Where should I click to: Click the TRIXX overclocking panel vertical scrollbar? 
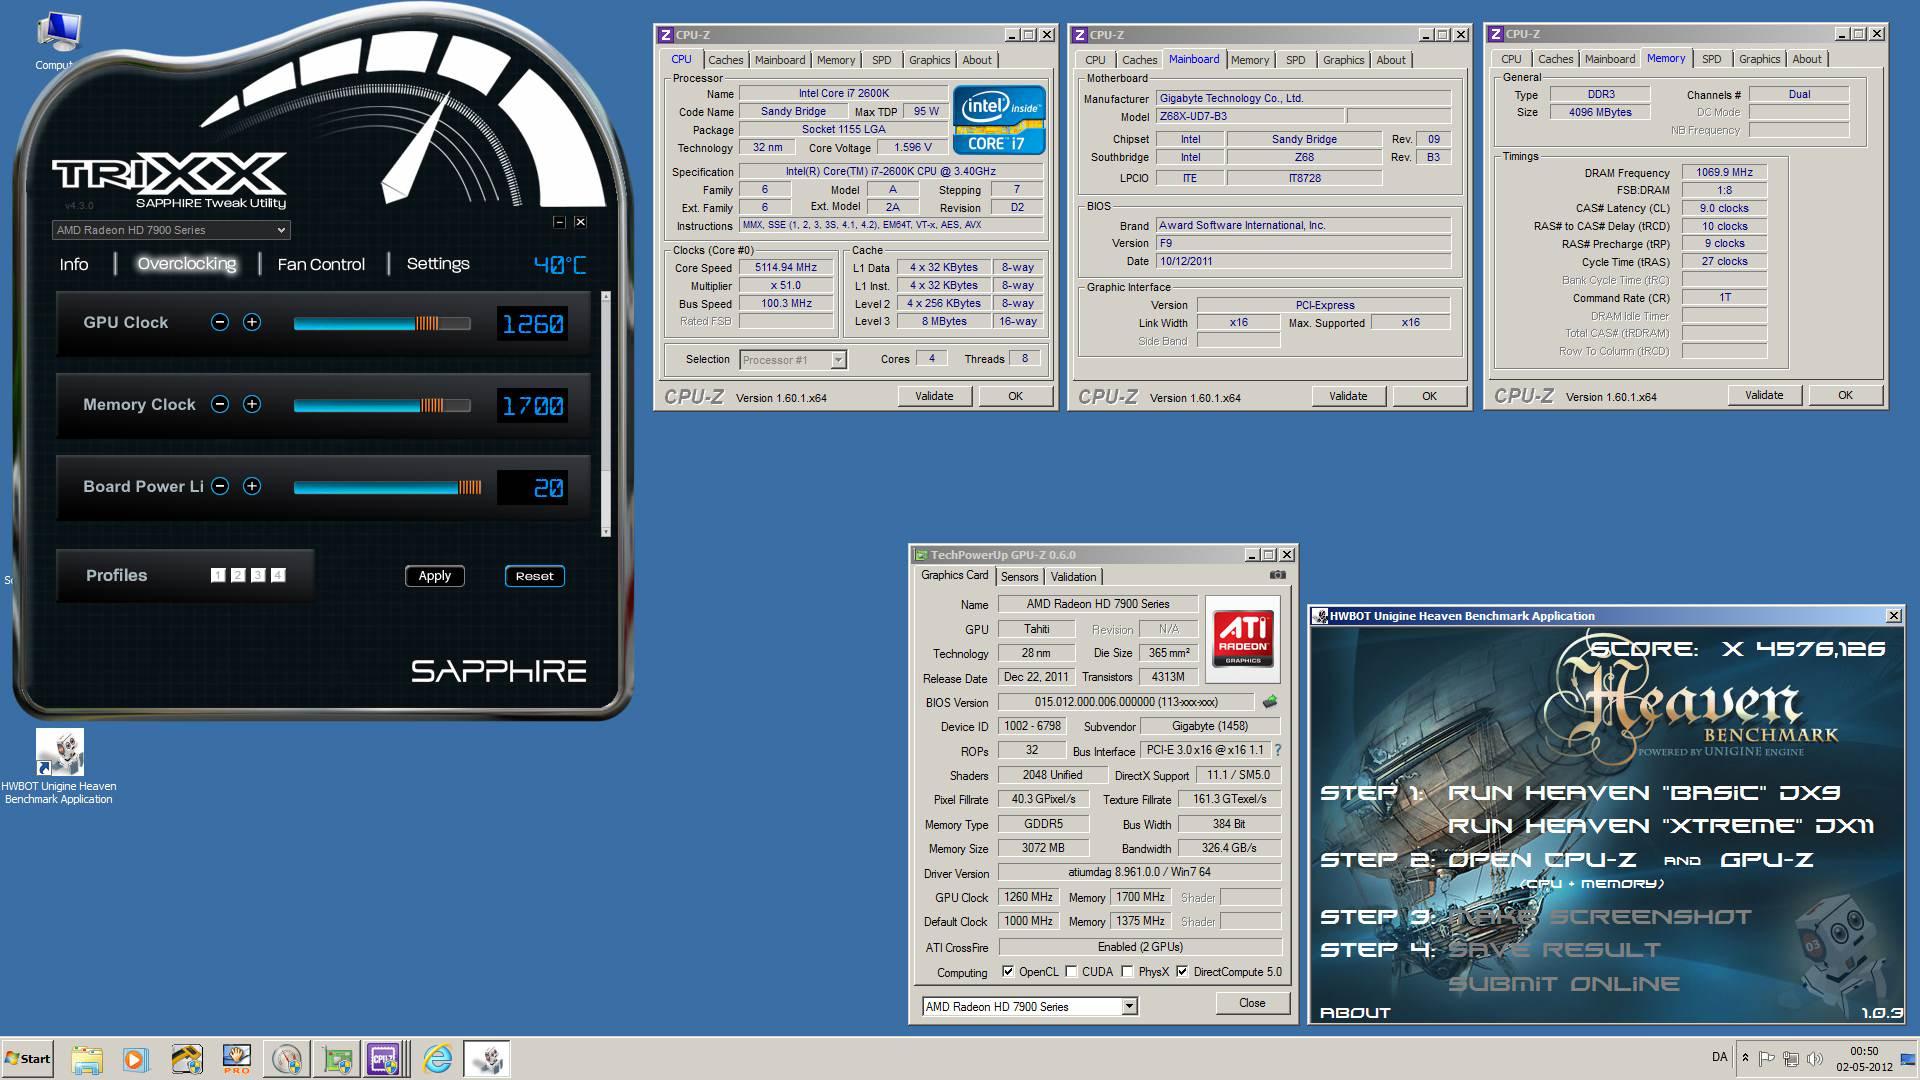coord(605,415)
